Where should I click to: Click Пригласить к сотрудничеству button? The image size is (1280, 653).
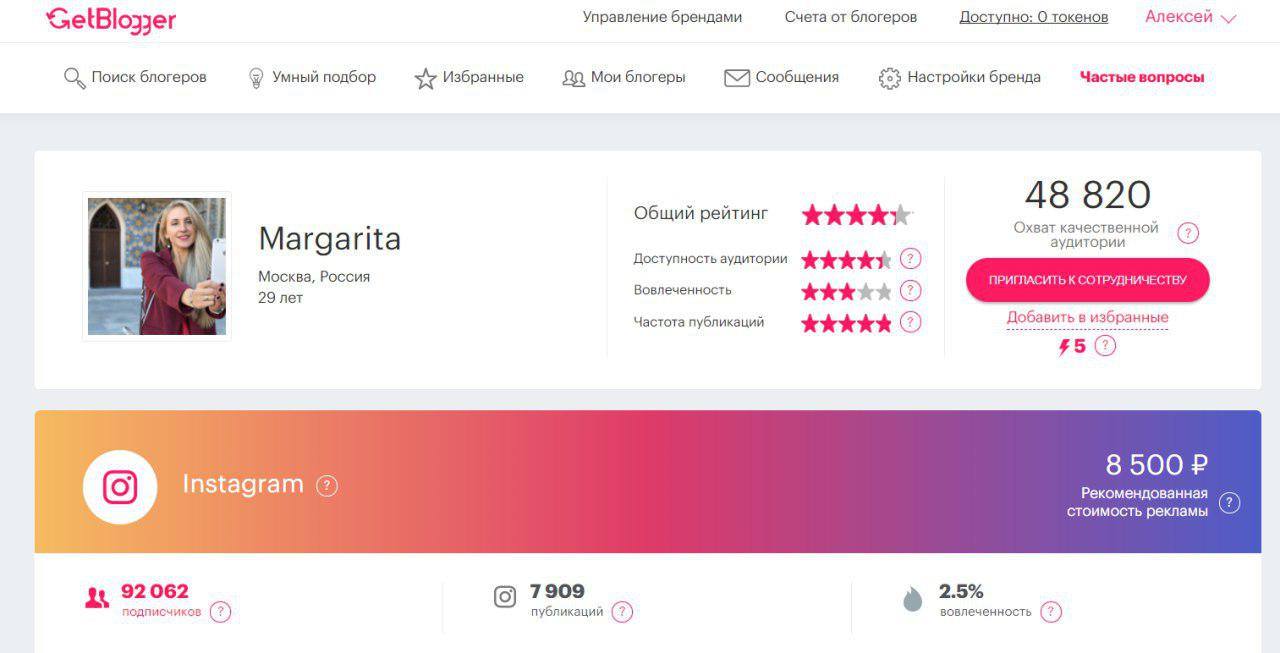tap(1087, 280)
